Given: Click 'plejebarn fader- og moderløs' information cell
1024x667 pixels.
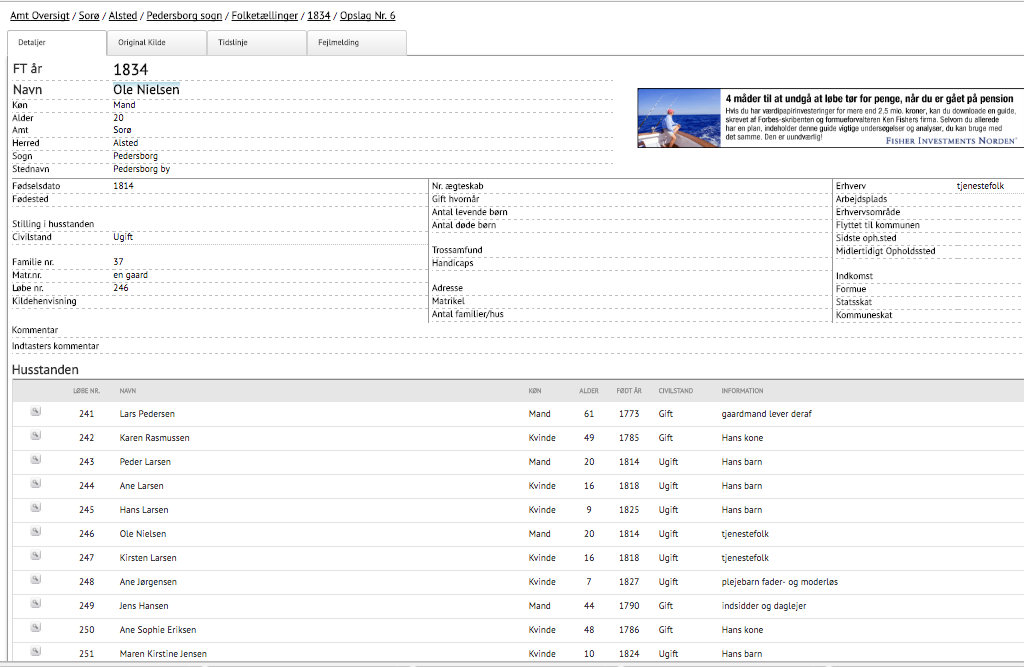Looking at the screenshot, I should (x=780, y=582).
